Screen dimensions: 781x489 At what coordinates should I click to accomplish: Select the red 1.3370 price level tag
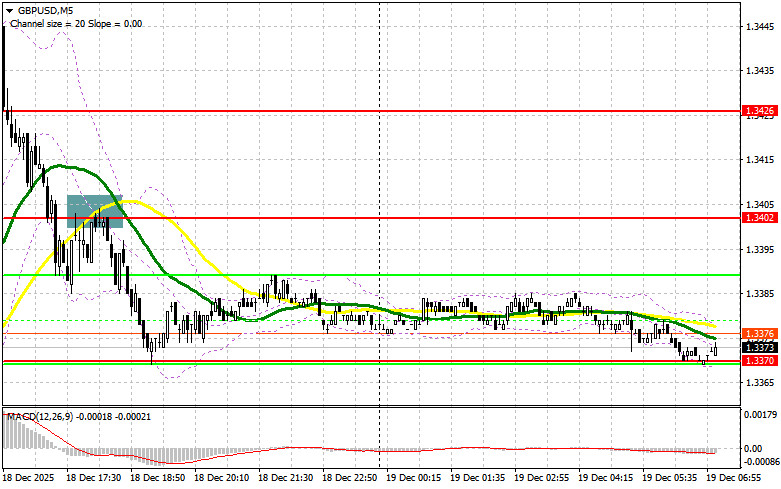point(756,360)
